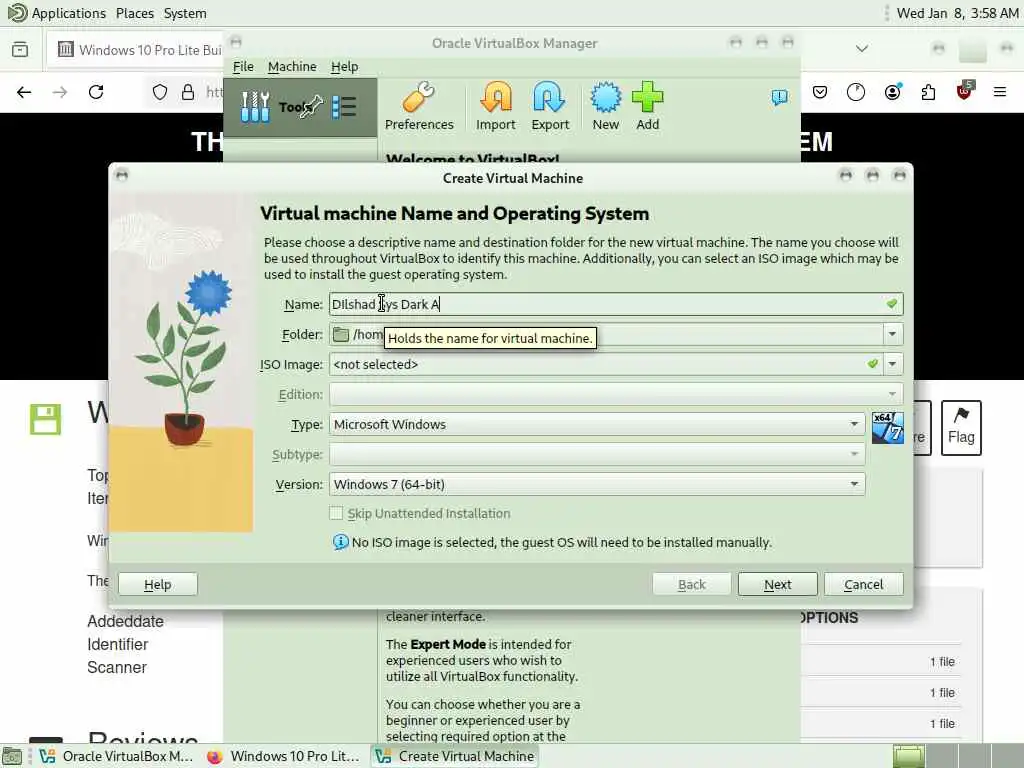Open Firefox Pocket save icon

click(x=820, y=92)
